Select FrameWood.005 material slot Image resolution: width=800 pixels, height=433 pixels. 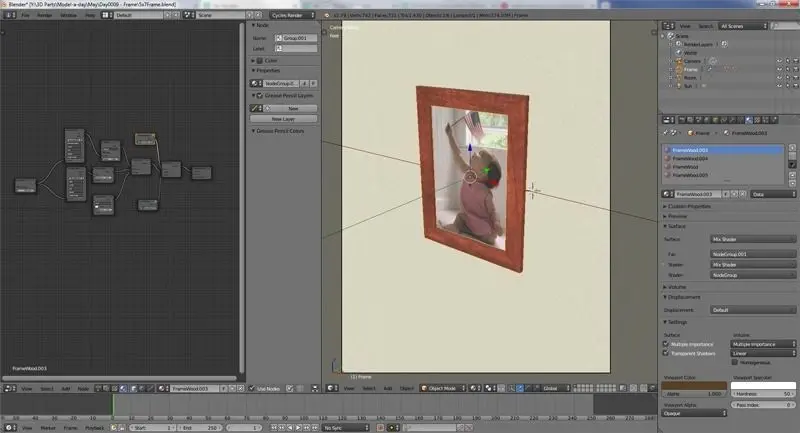point(723,175)
